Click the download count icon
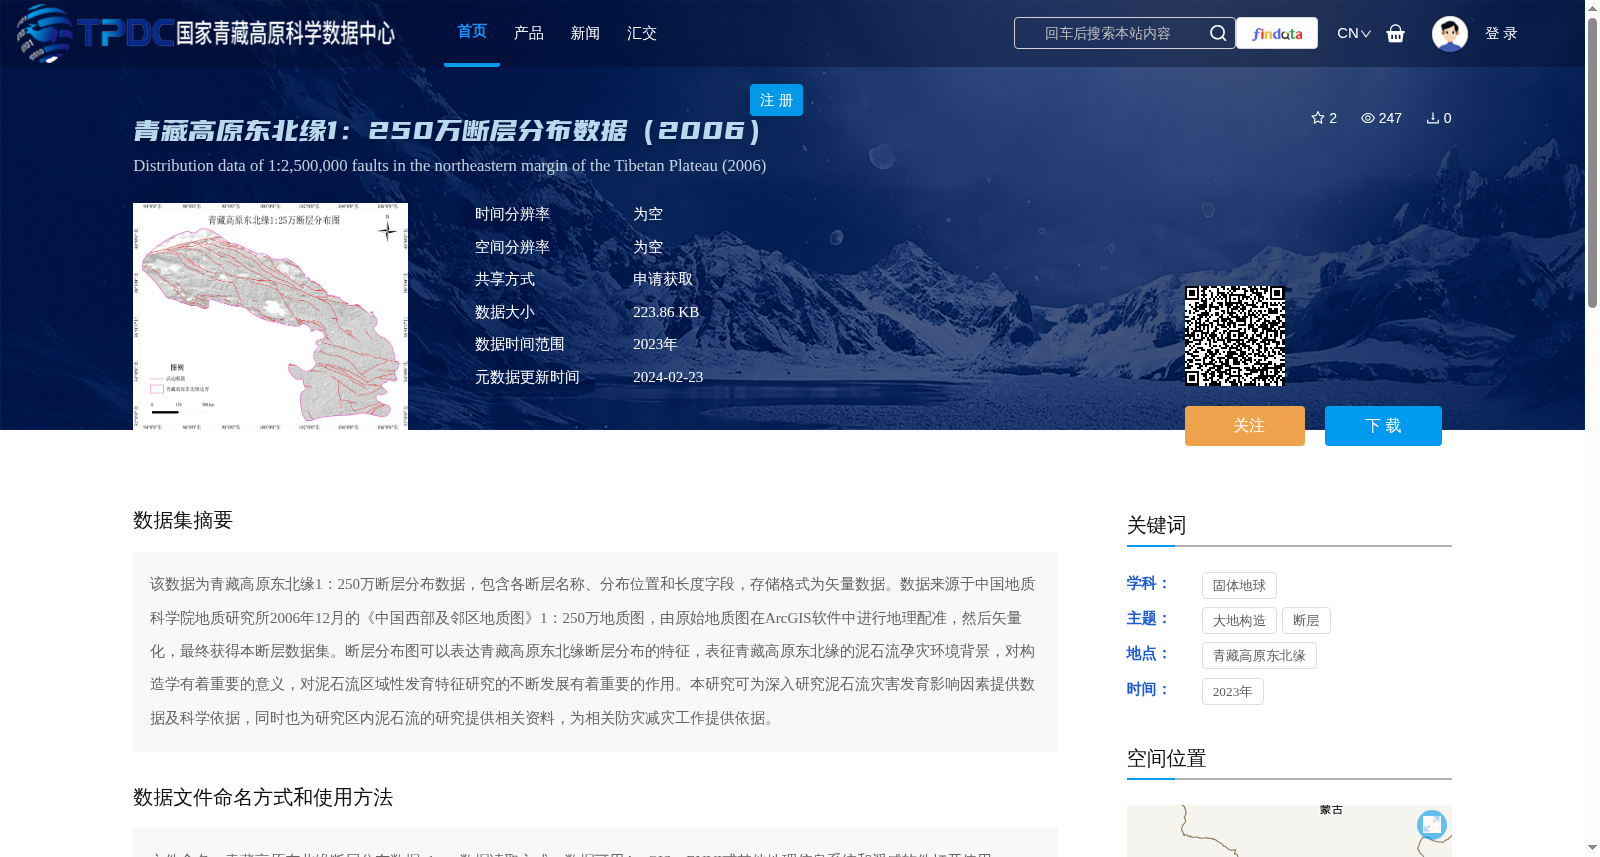 point(1433,118)
